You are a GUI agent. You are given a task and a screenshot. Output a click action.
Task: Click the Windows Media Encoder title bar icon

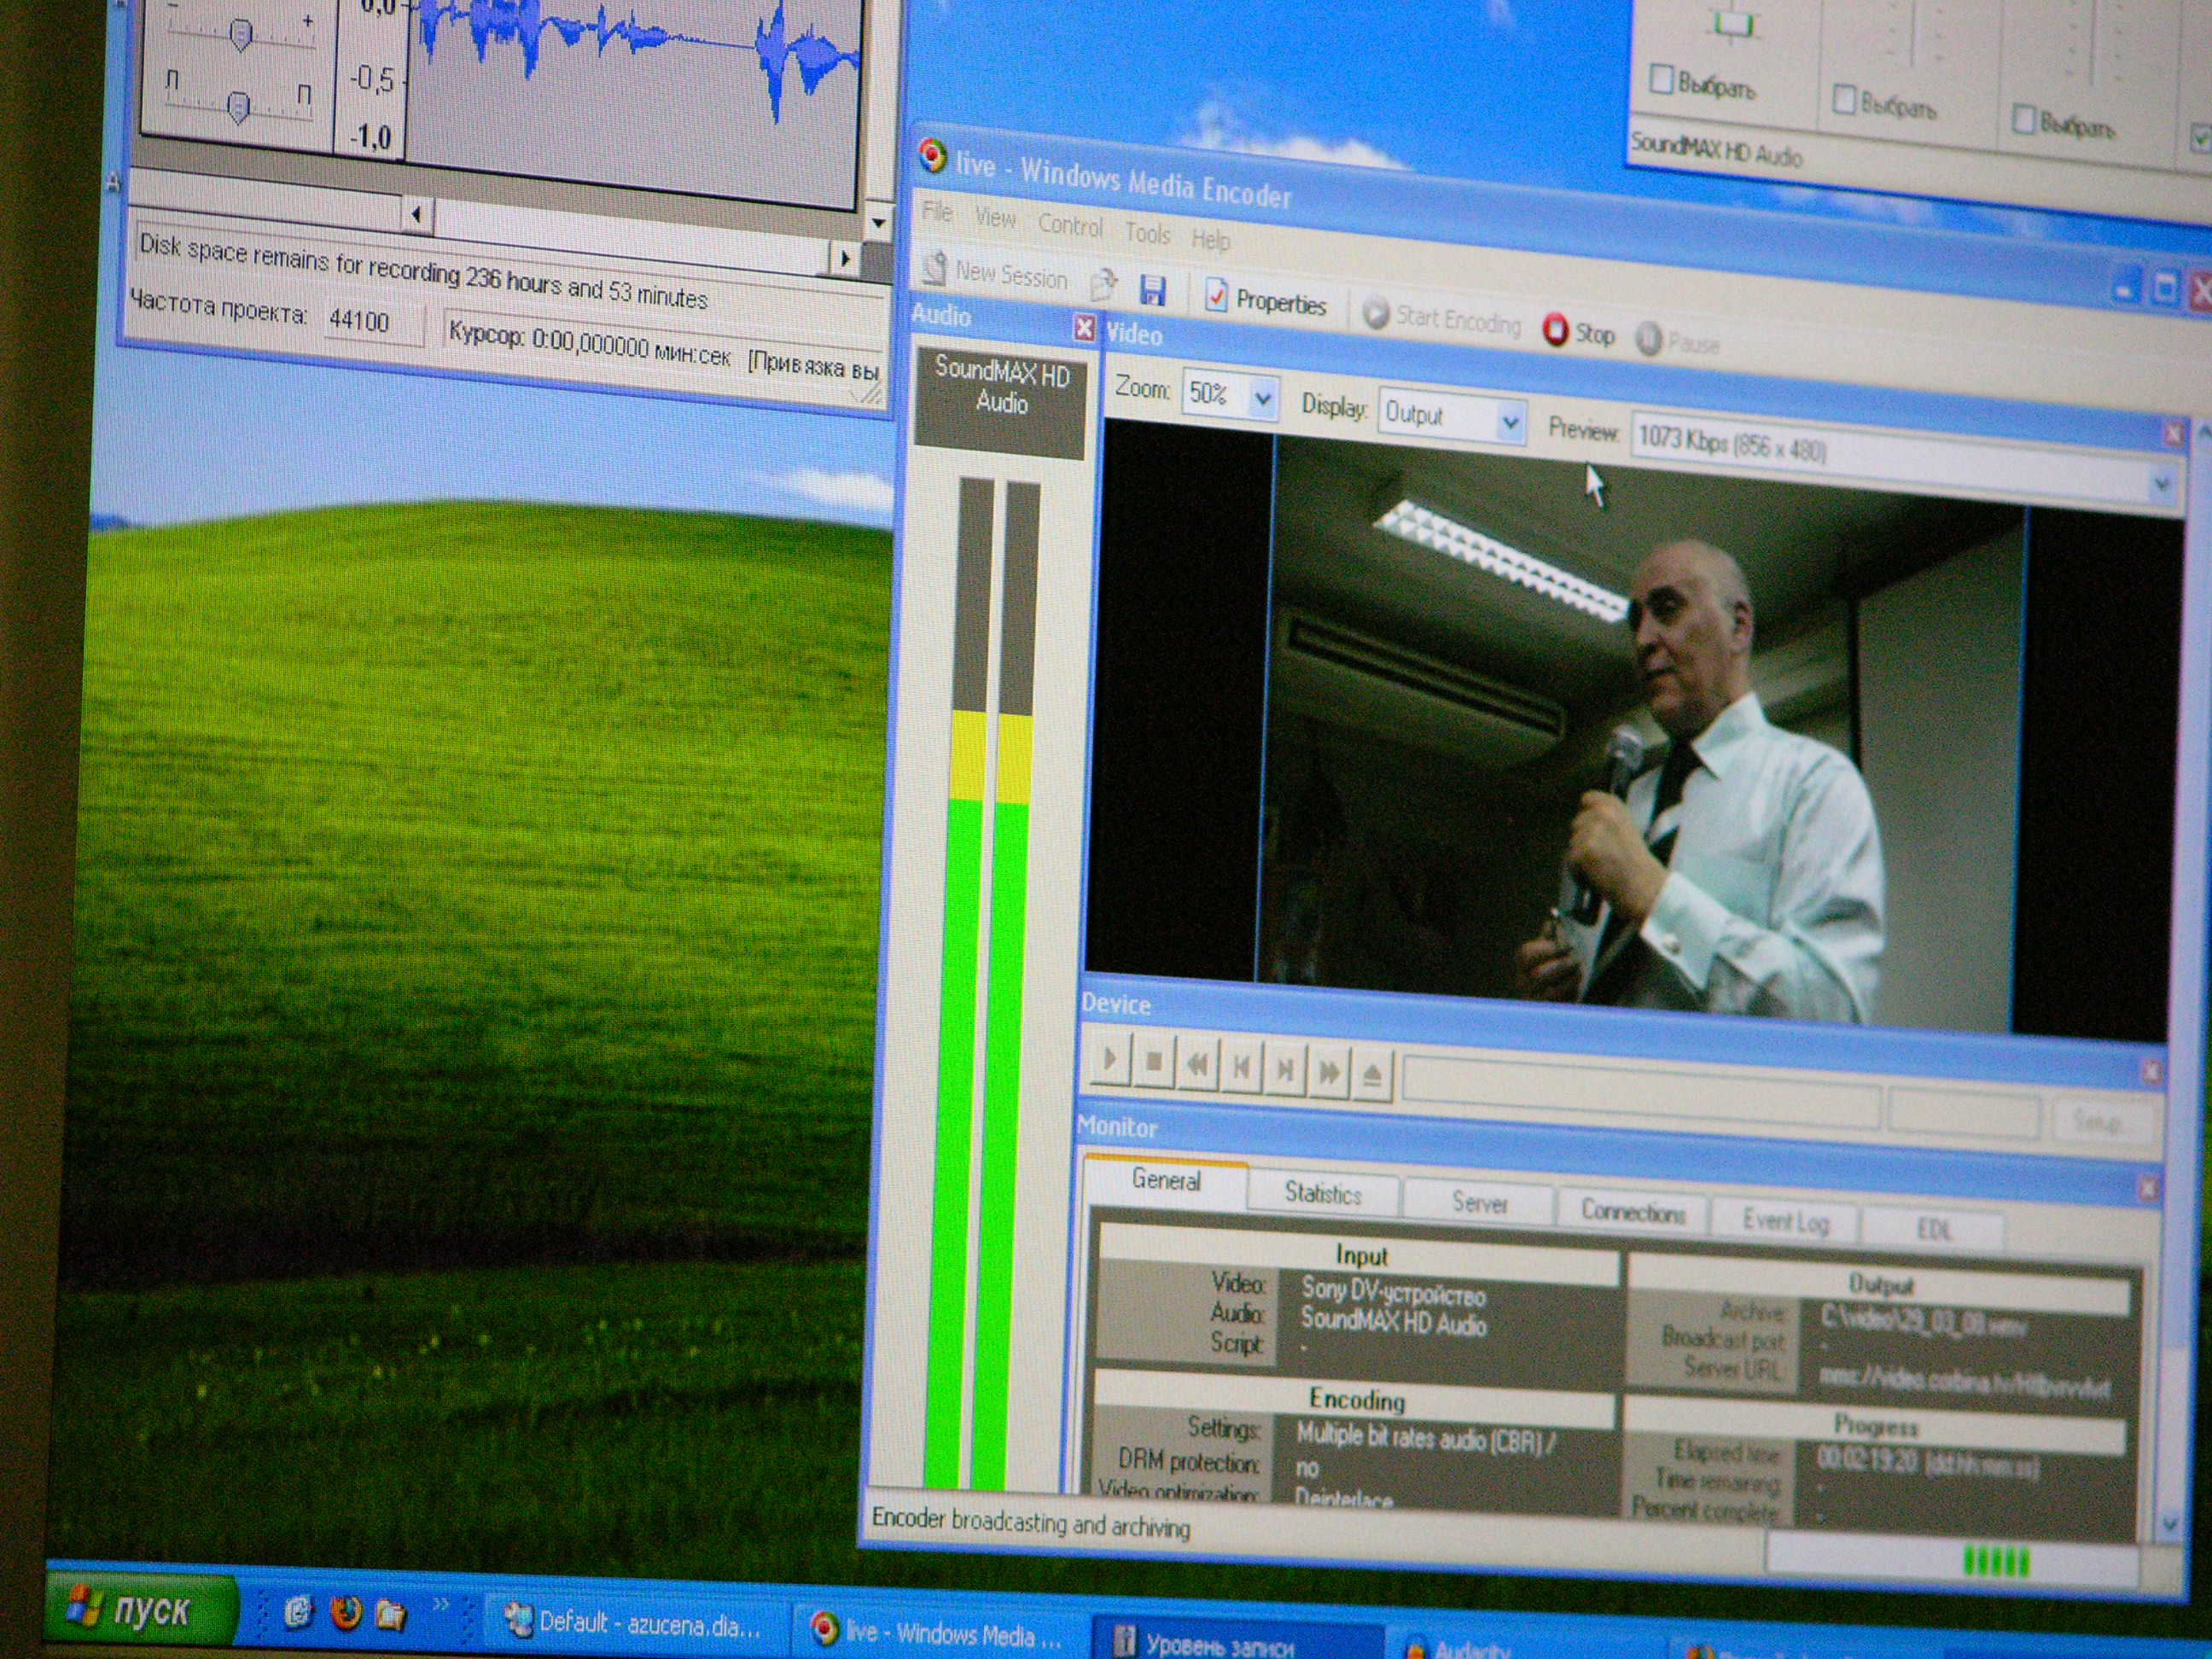coord(932,155)
